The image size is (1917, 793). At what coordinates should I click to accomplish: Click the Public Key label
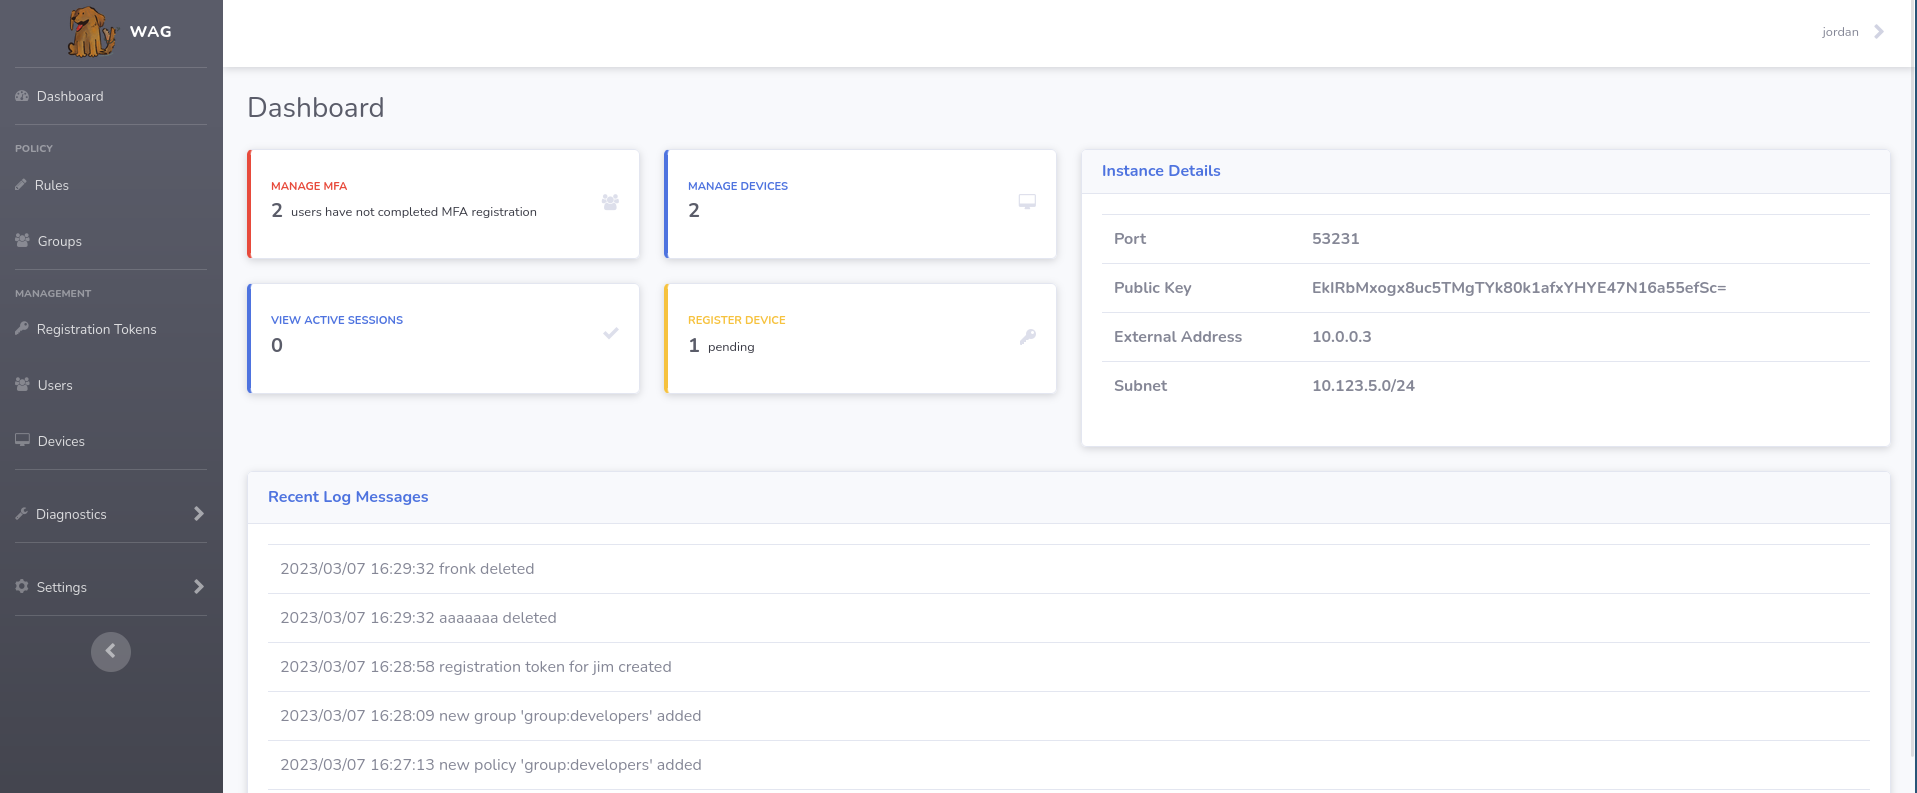click(1153, 288)
